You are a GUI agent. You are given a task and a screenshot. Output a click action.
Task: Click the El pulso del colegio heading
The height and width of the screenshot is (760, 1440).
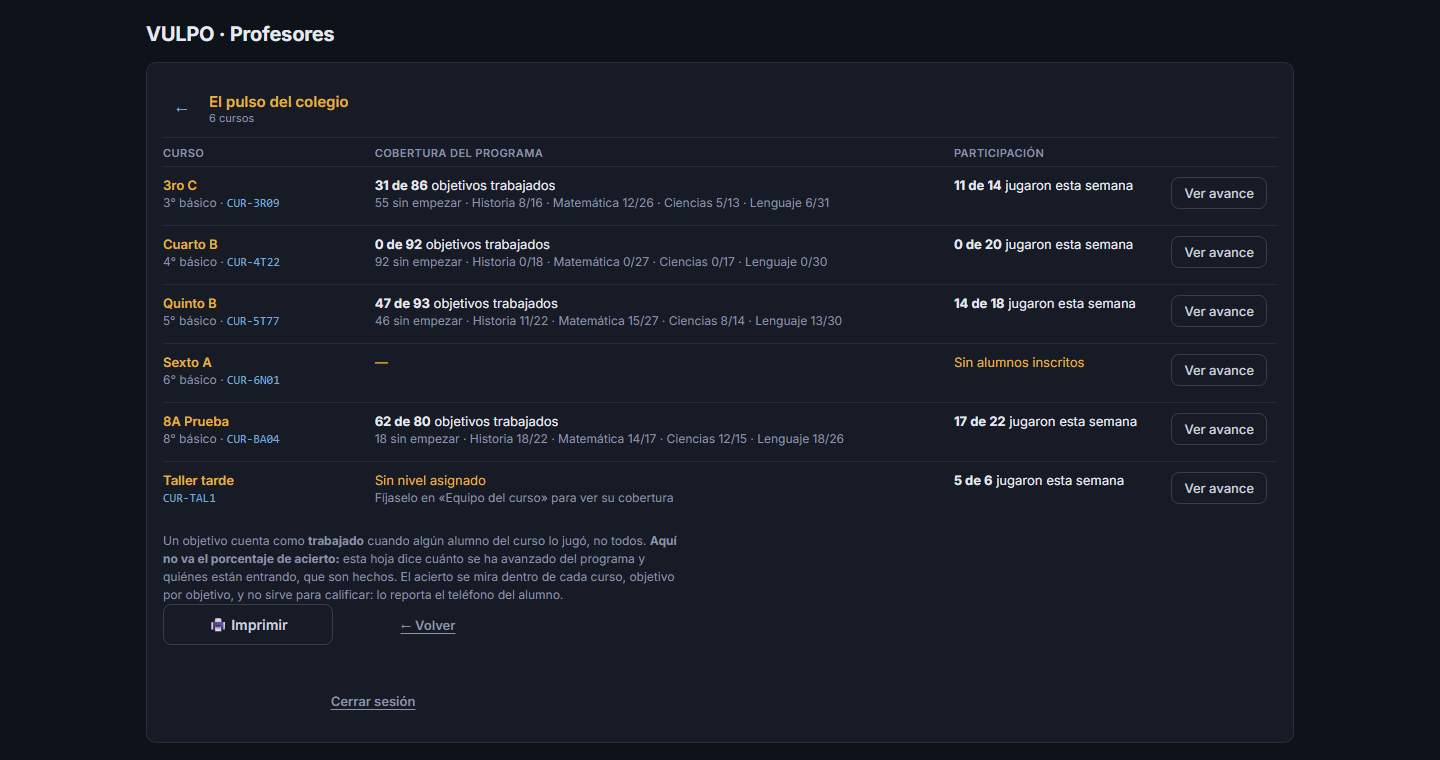[x=279, y=102]
